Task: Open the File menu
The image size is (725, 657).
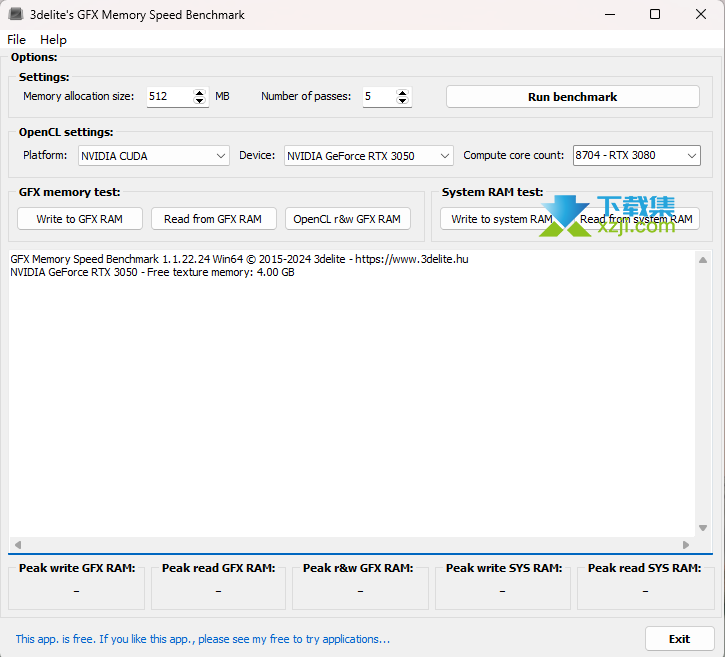Action: pos(17,40)
